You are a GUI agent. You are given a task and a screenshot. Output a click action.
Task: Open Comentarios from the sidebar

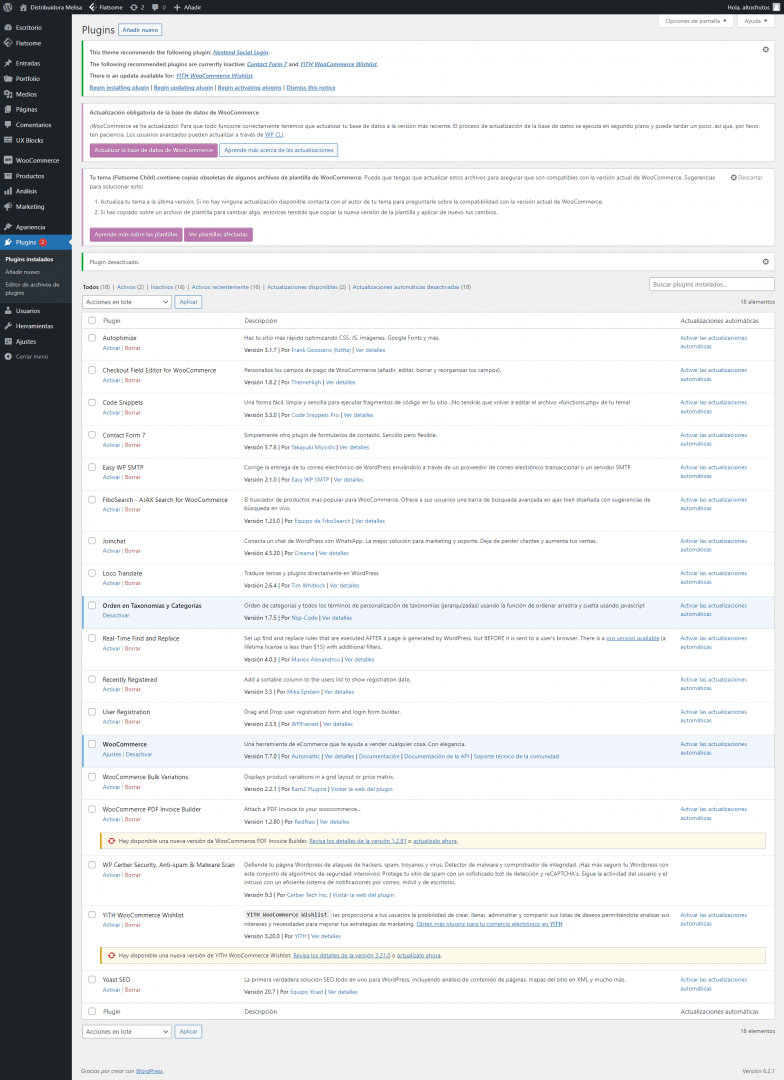pyautogui.click(x=33, y=125)
